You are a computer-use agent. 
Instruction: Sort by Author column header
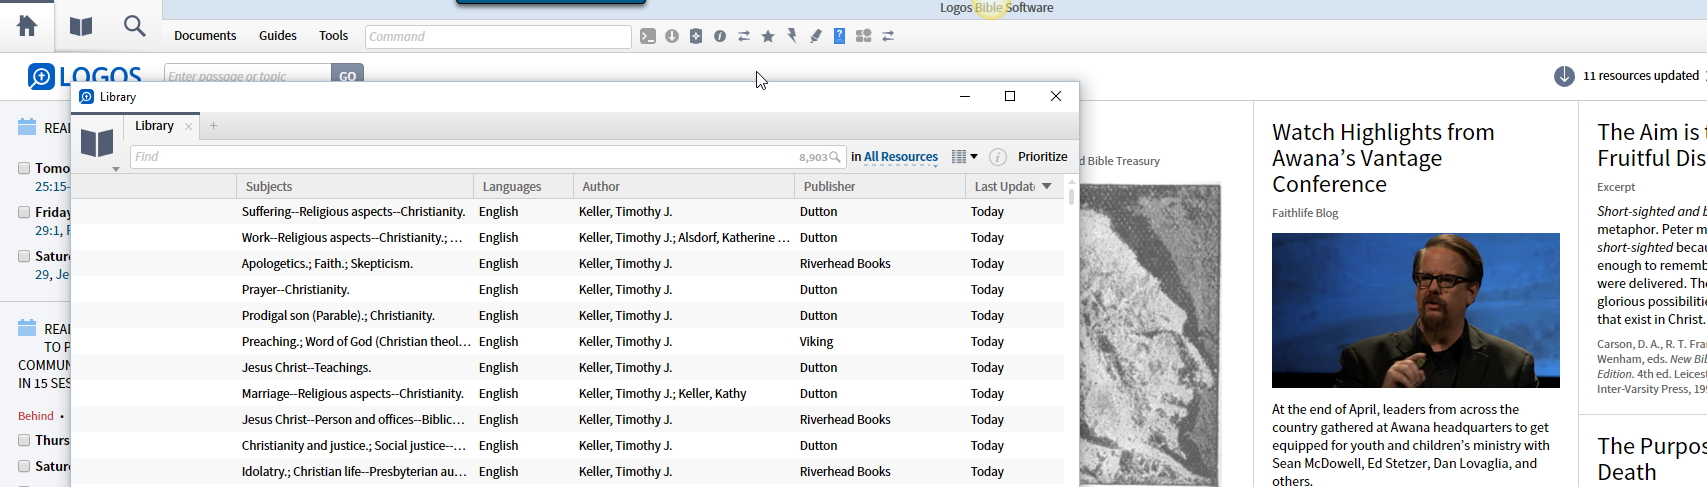tap(684, 186)
